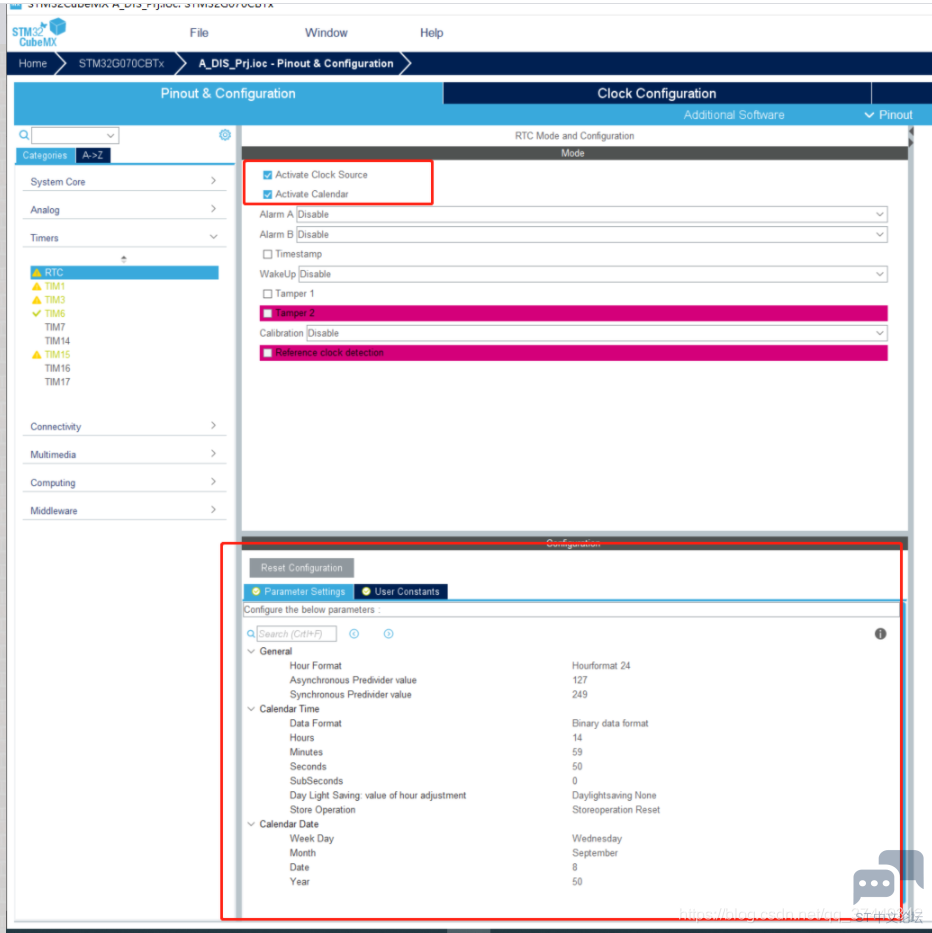Click the search magnifier in the categories panel

(x=24, y=135)
